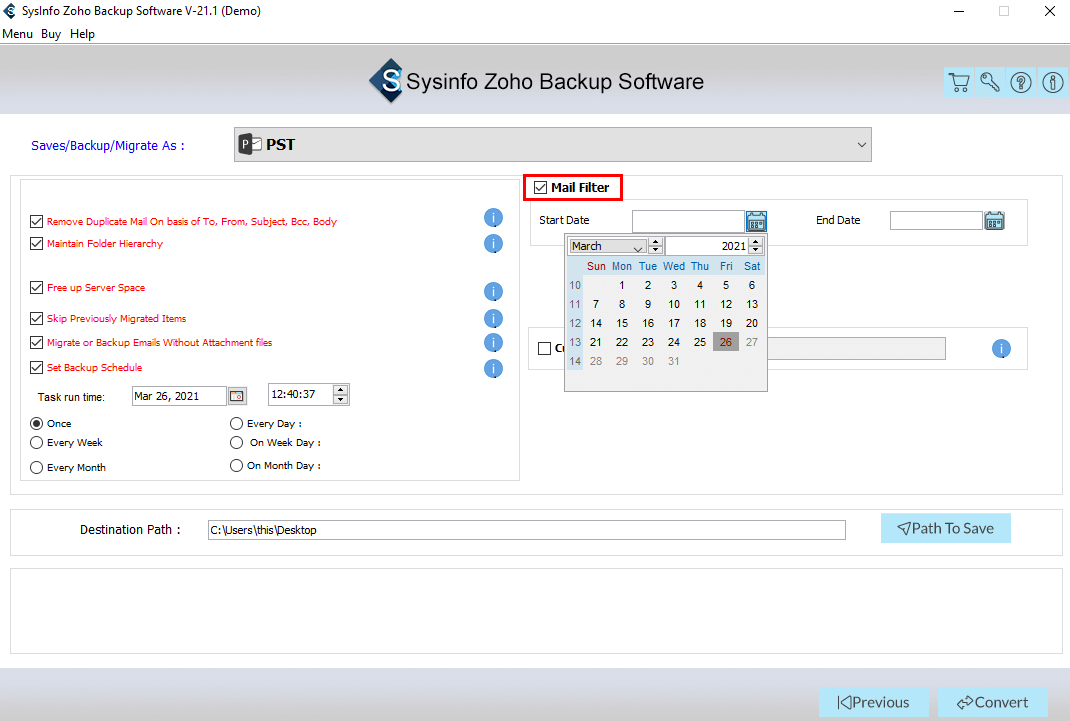Show info for Skip Previously Migrated Items
Viewport: 1070px width, 721px height.
[x=493, y=319]
